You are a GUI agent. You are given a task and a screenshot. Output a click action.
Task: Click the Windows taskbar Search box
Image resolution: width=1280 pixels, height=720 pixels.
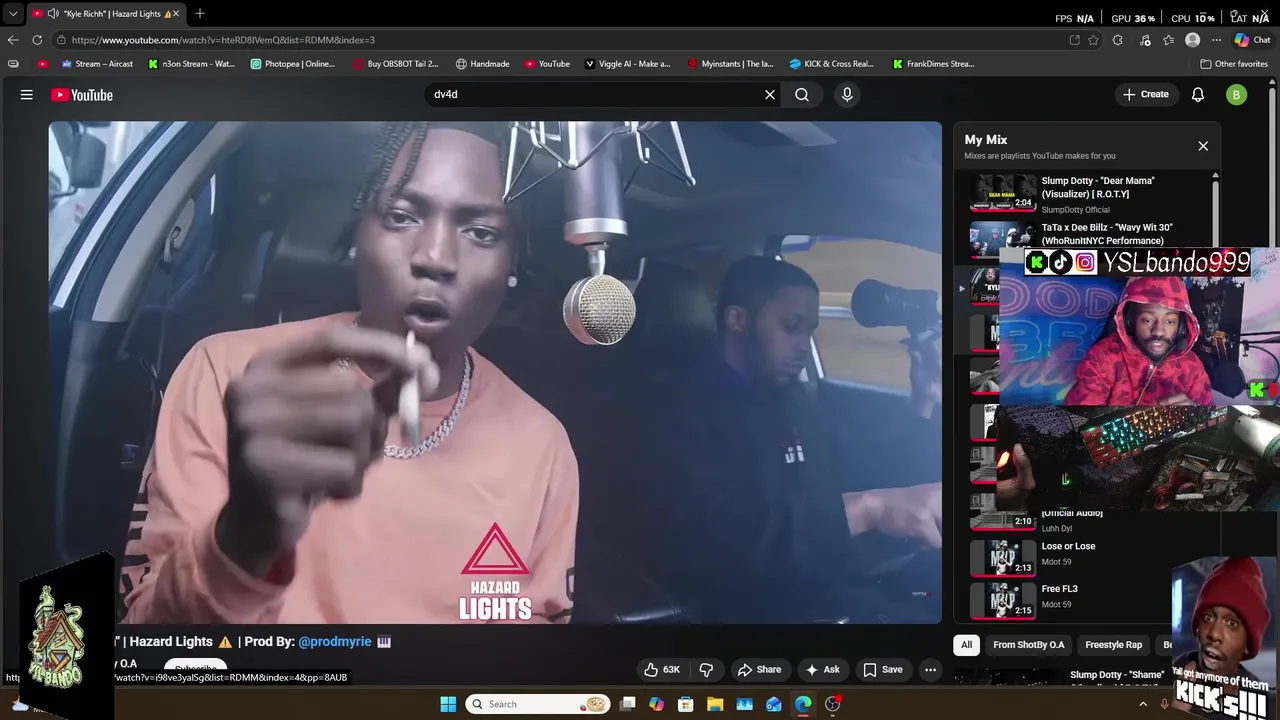coord(540,704)
